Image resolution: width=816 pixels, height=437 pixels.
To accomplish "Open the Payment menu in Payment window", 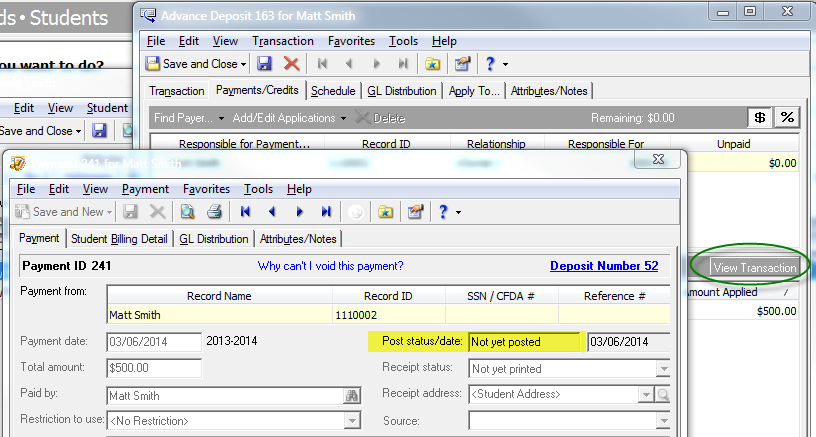I will pyautogui.click(x=145, y=189).
